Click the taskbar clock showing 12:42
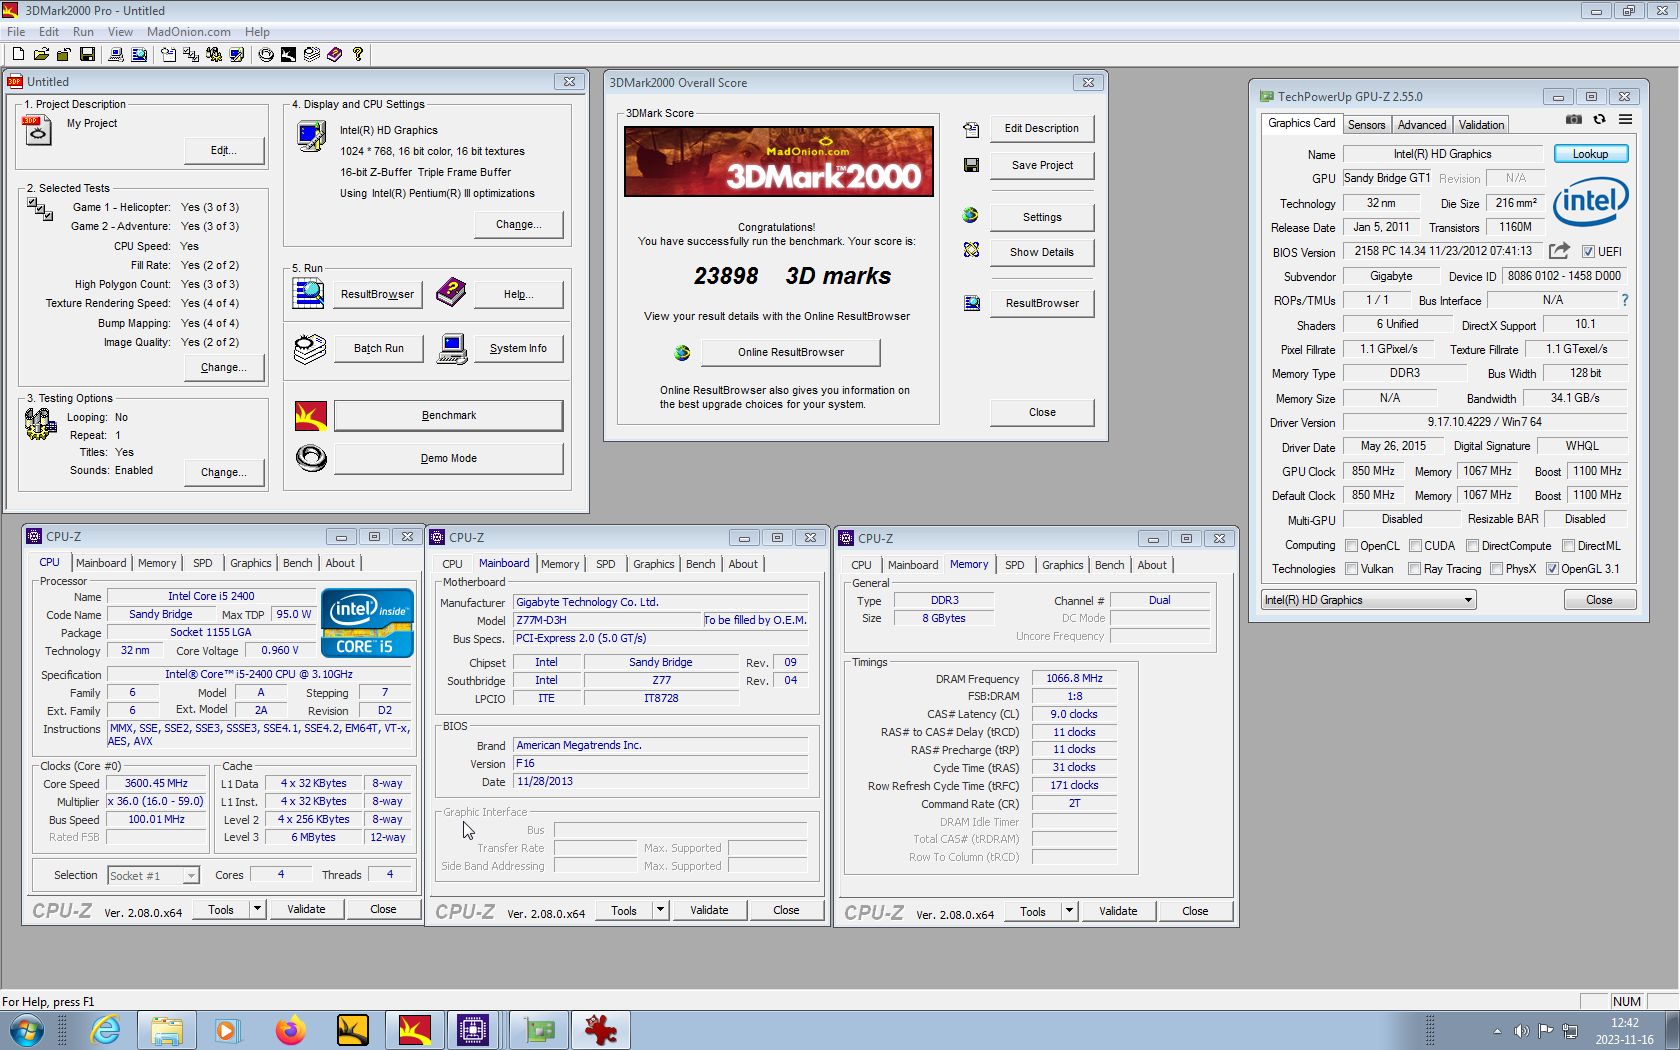This screenshot has width=1680, height=1050. click(1624, 1031)
